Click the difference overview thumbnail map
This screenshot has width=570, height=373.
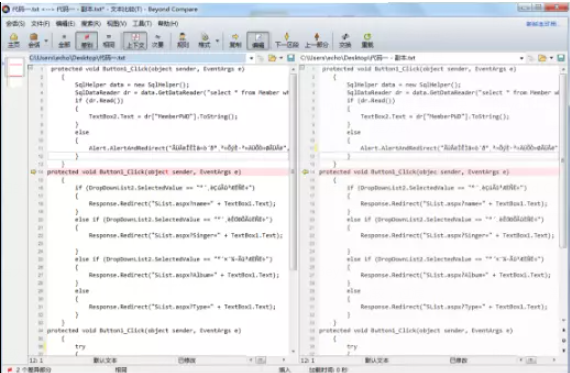[x=15, y=73]
